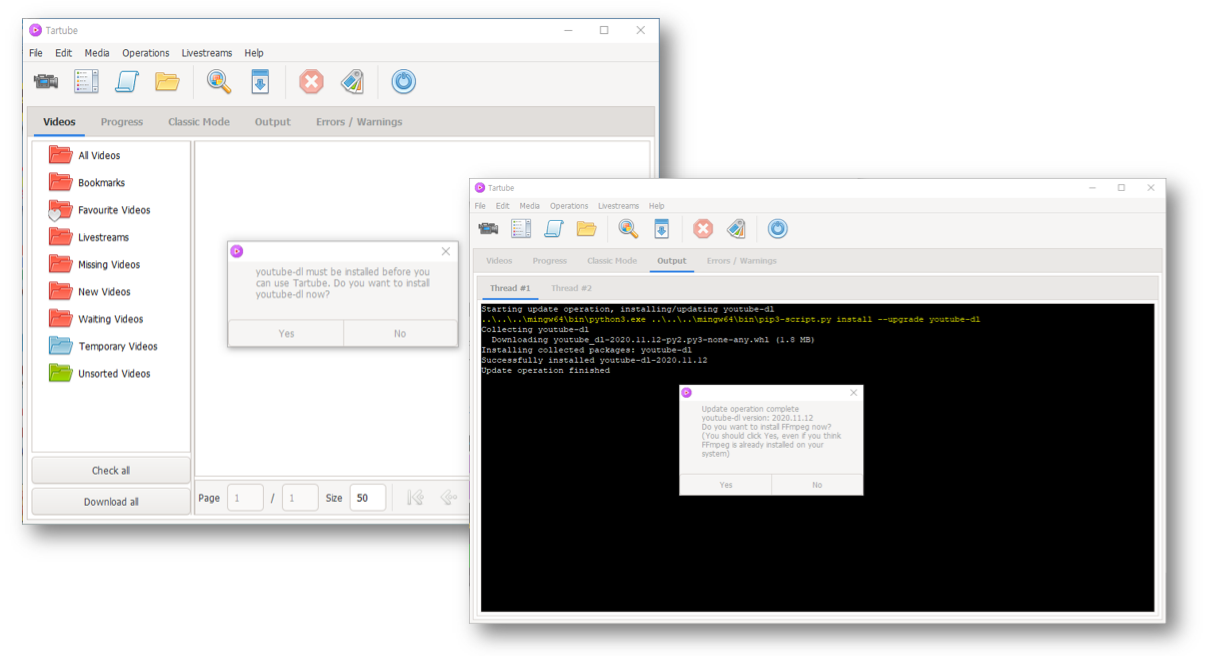Viewport: 1205px width, 656px height.
Task: Select the New Videos folder
Action: point(104,292)
